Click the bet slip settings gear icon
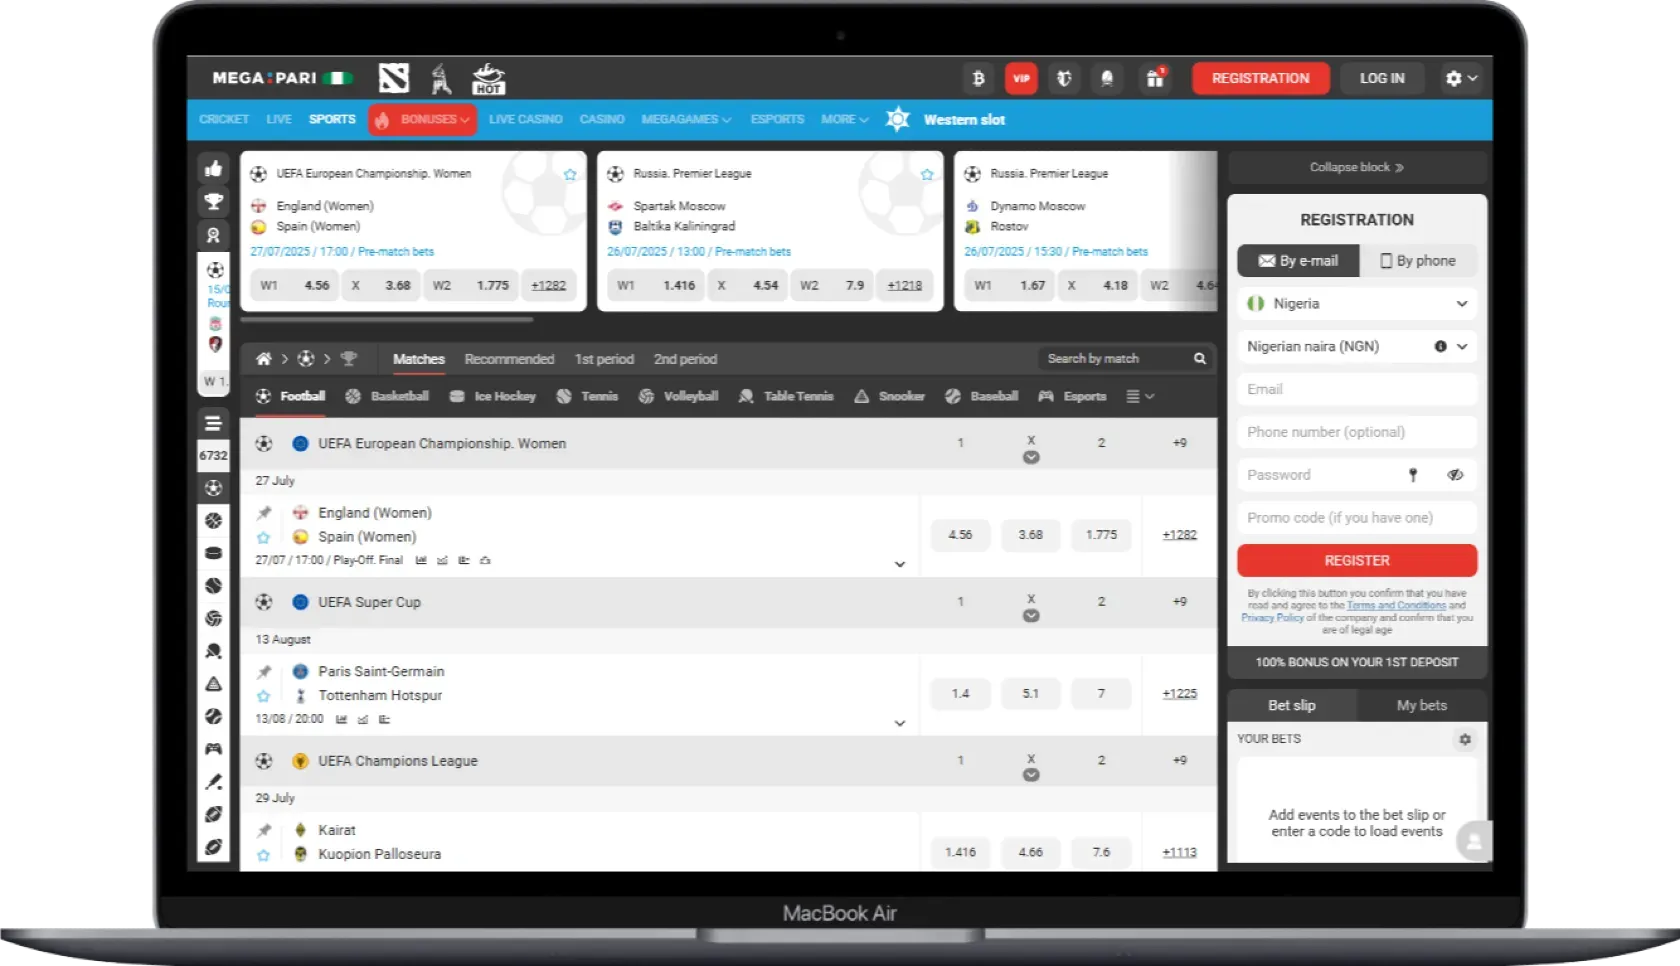Screen dimensions: 1680x966 click(x=1465, y=739)
